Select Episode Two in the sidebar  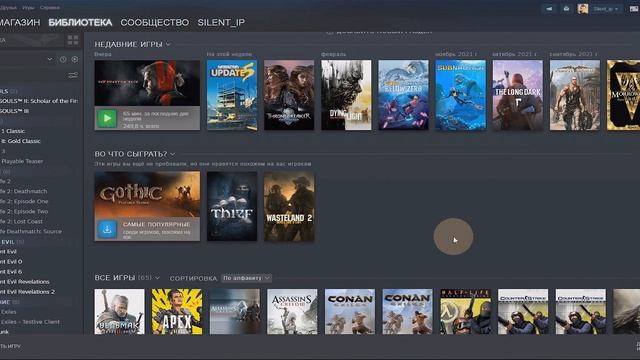tap(24, 211)
